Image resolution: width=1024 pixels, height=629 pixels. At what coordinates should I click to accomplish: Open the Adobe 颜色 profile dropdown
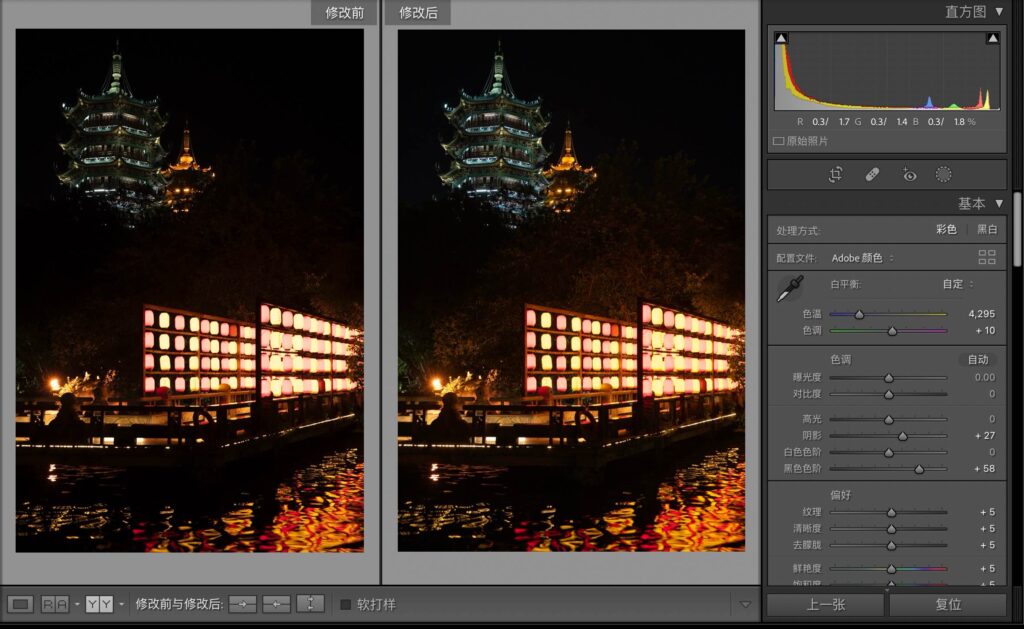pyautogui.click(x=862, y=258)
